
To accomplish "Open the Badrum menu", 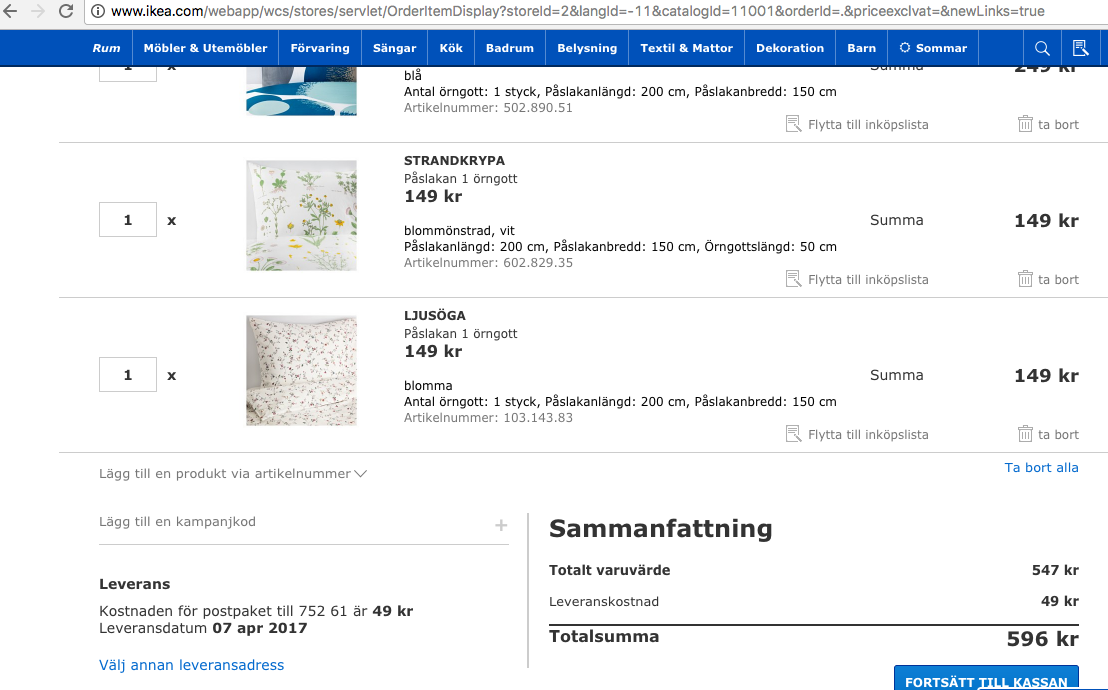I will (x=509, y=48).
